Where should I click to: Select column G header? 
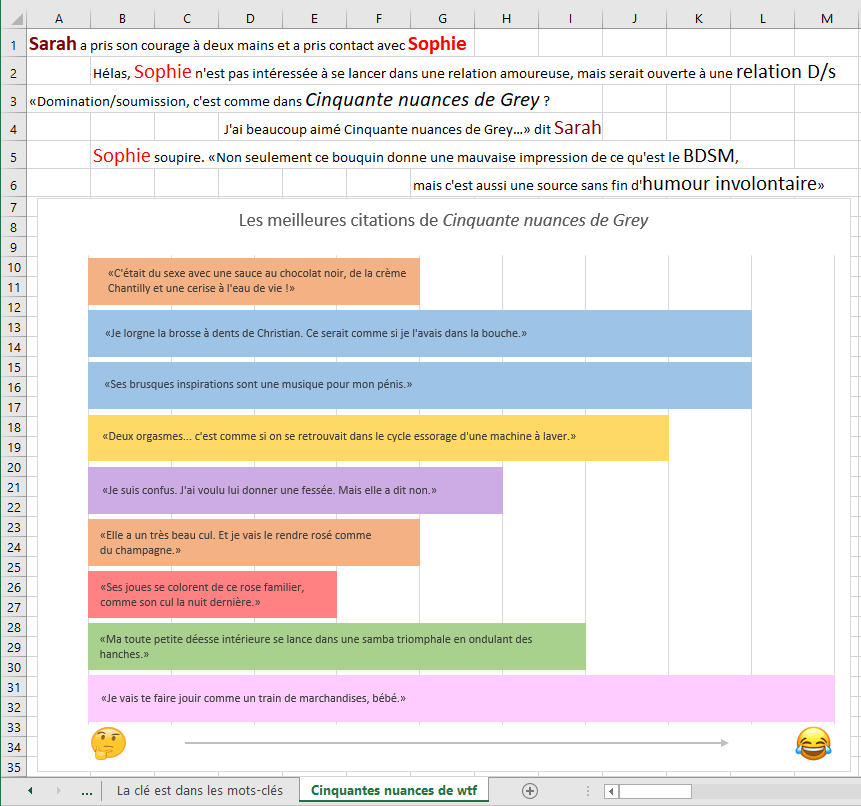coord(442,18)
